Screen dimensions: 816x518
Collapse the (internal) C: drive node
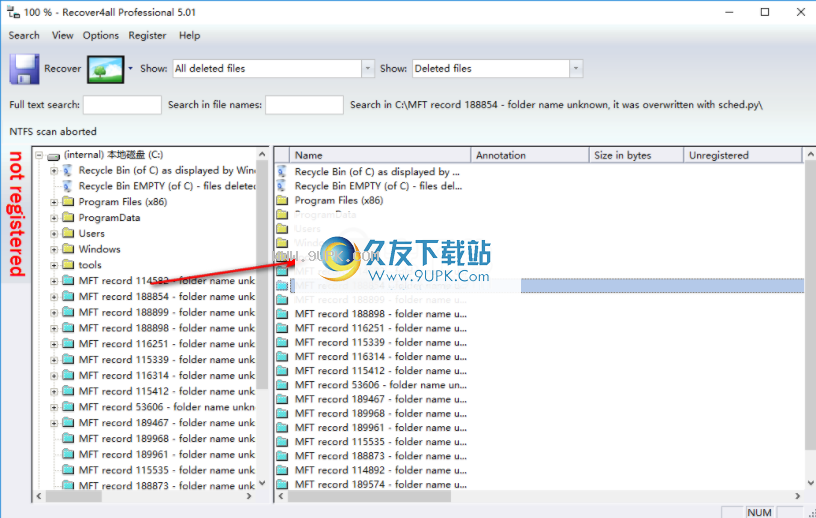point(39,155)
